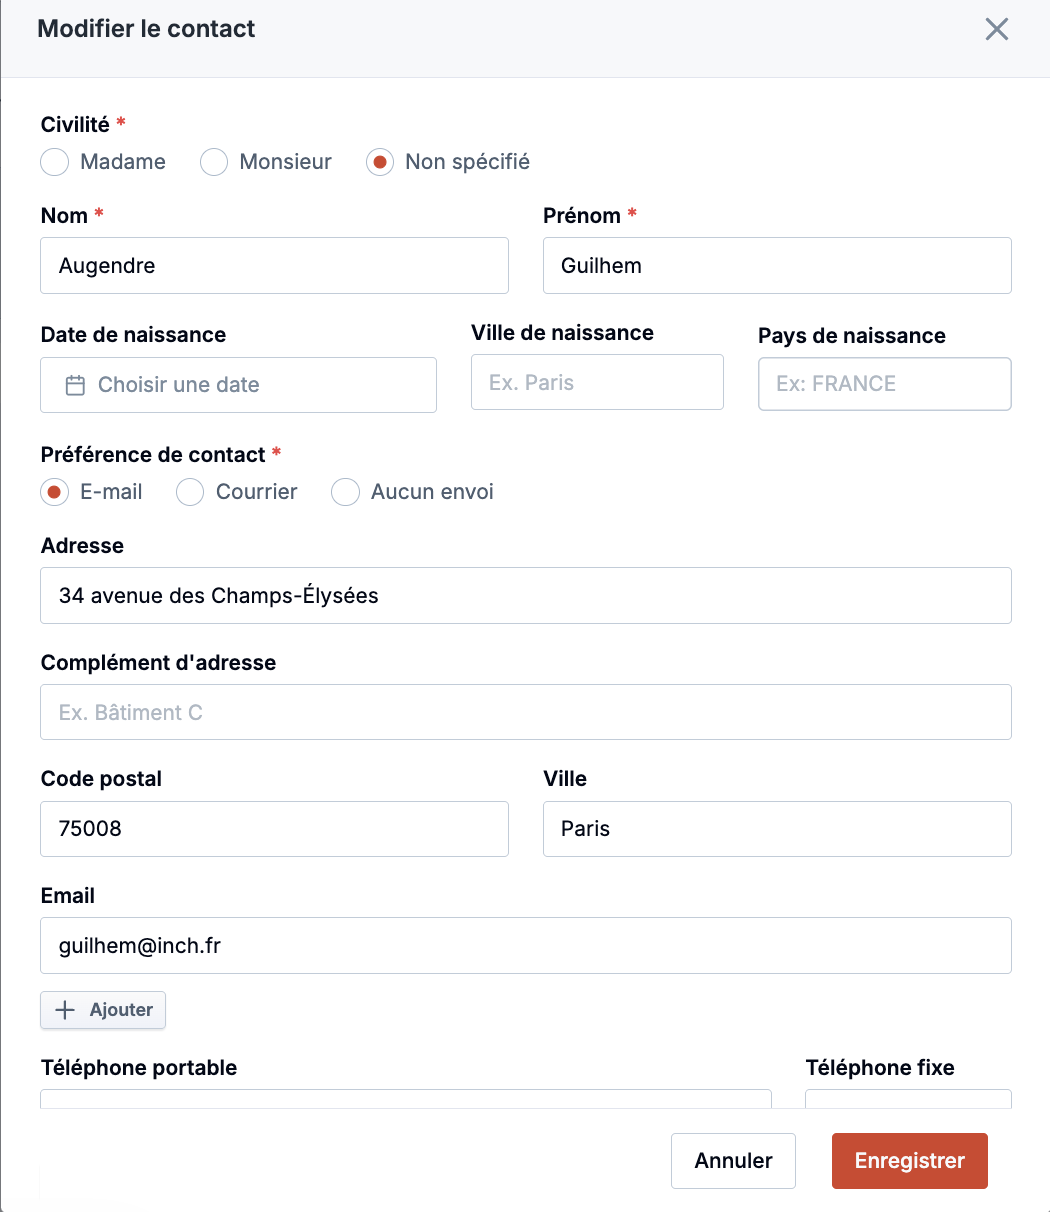Open the Date de naissance picker

coord(238,385)
